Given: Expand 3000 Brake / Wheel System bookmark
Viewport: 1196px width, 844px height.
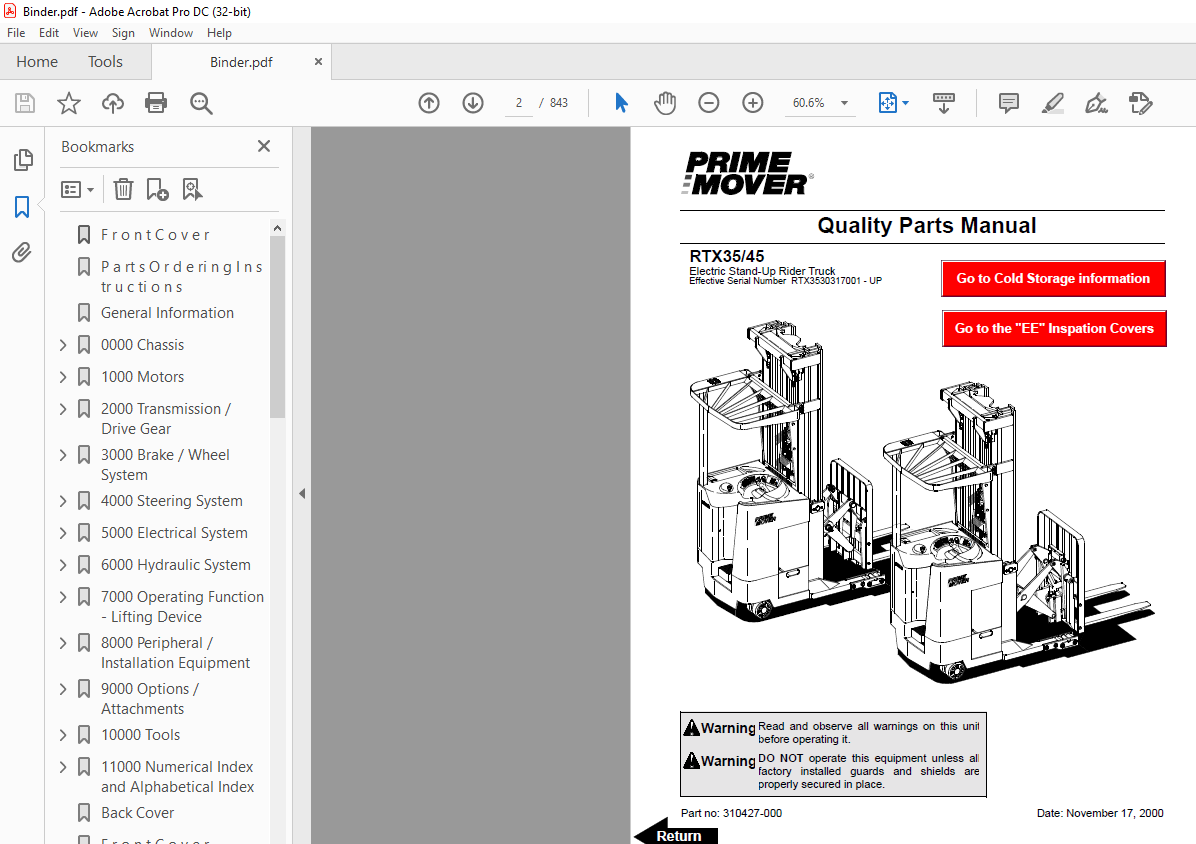Looking at the screenshot, I should [63, 455].
